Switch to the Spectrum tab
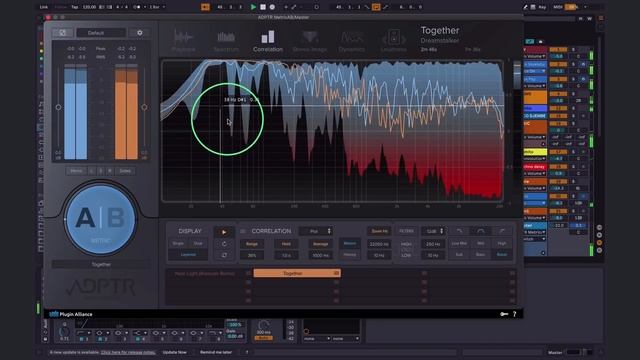This screenshot has width=640, height=360. coord(226,41)
